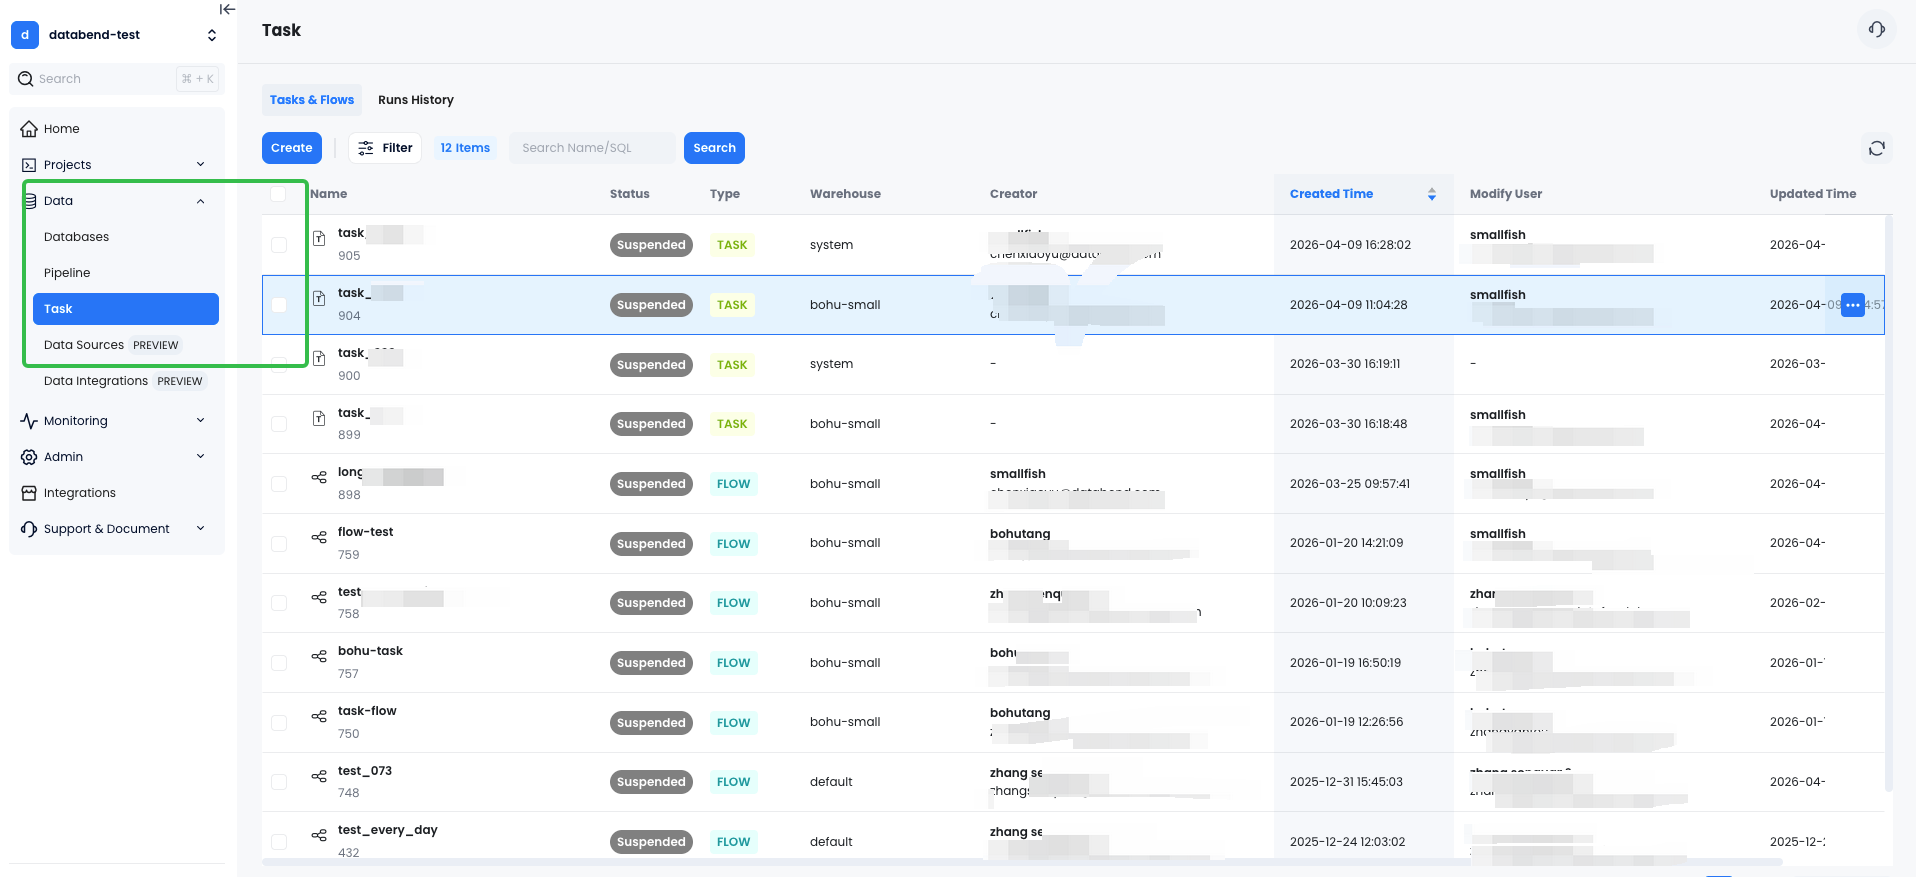The width and height of the screenshot is (1916, 877).
Task: Click the Search Name/SQL input field
Action: click(592, 148)
